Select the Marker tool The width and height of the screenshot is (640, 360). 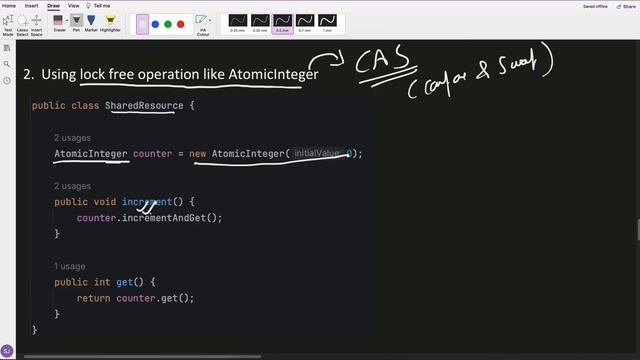click(91, 23)
